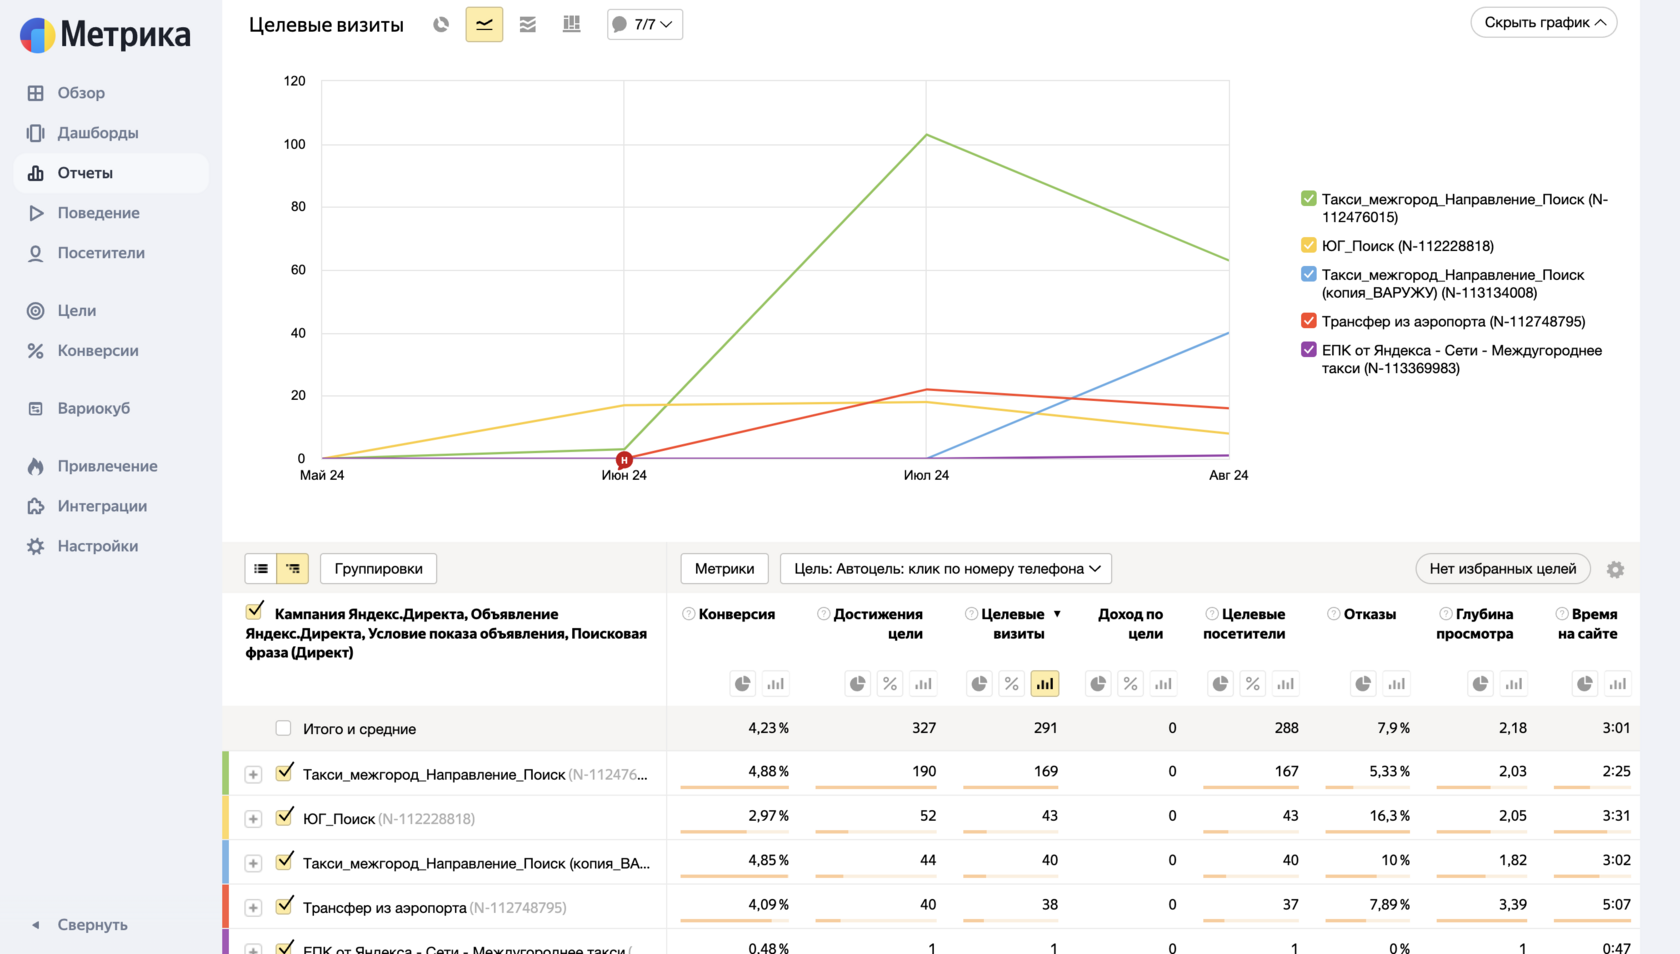Screen dimensions: 1680x954
Task: Show percent values for Целевые визиты
Action: point(1012,684)
